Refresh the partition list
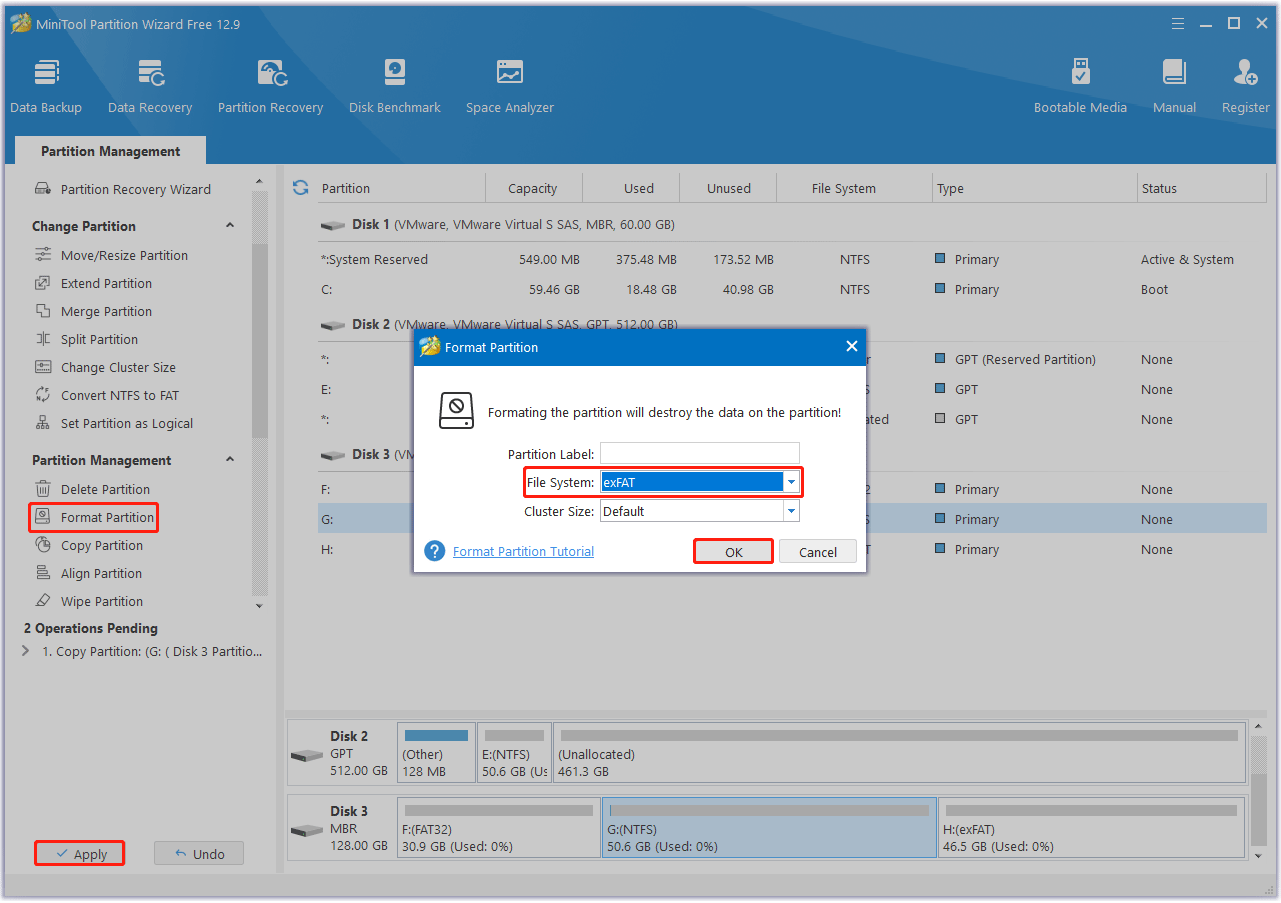Viewport: 1281px width, 903px height. coord(300,188)
